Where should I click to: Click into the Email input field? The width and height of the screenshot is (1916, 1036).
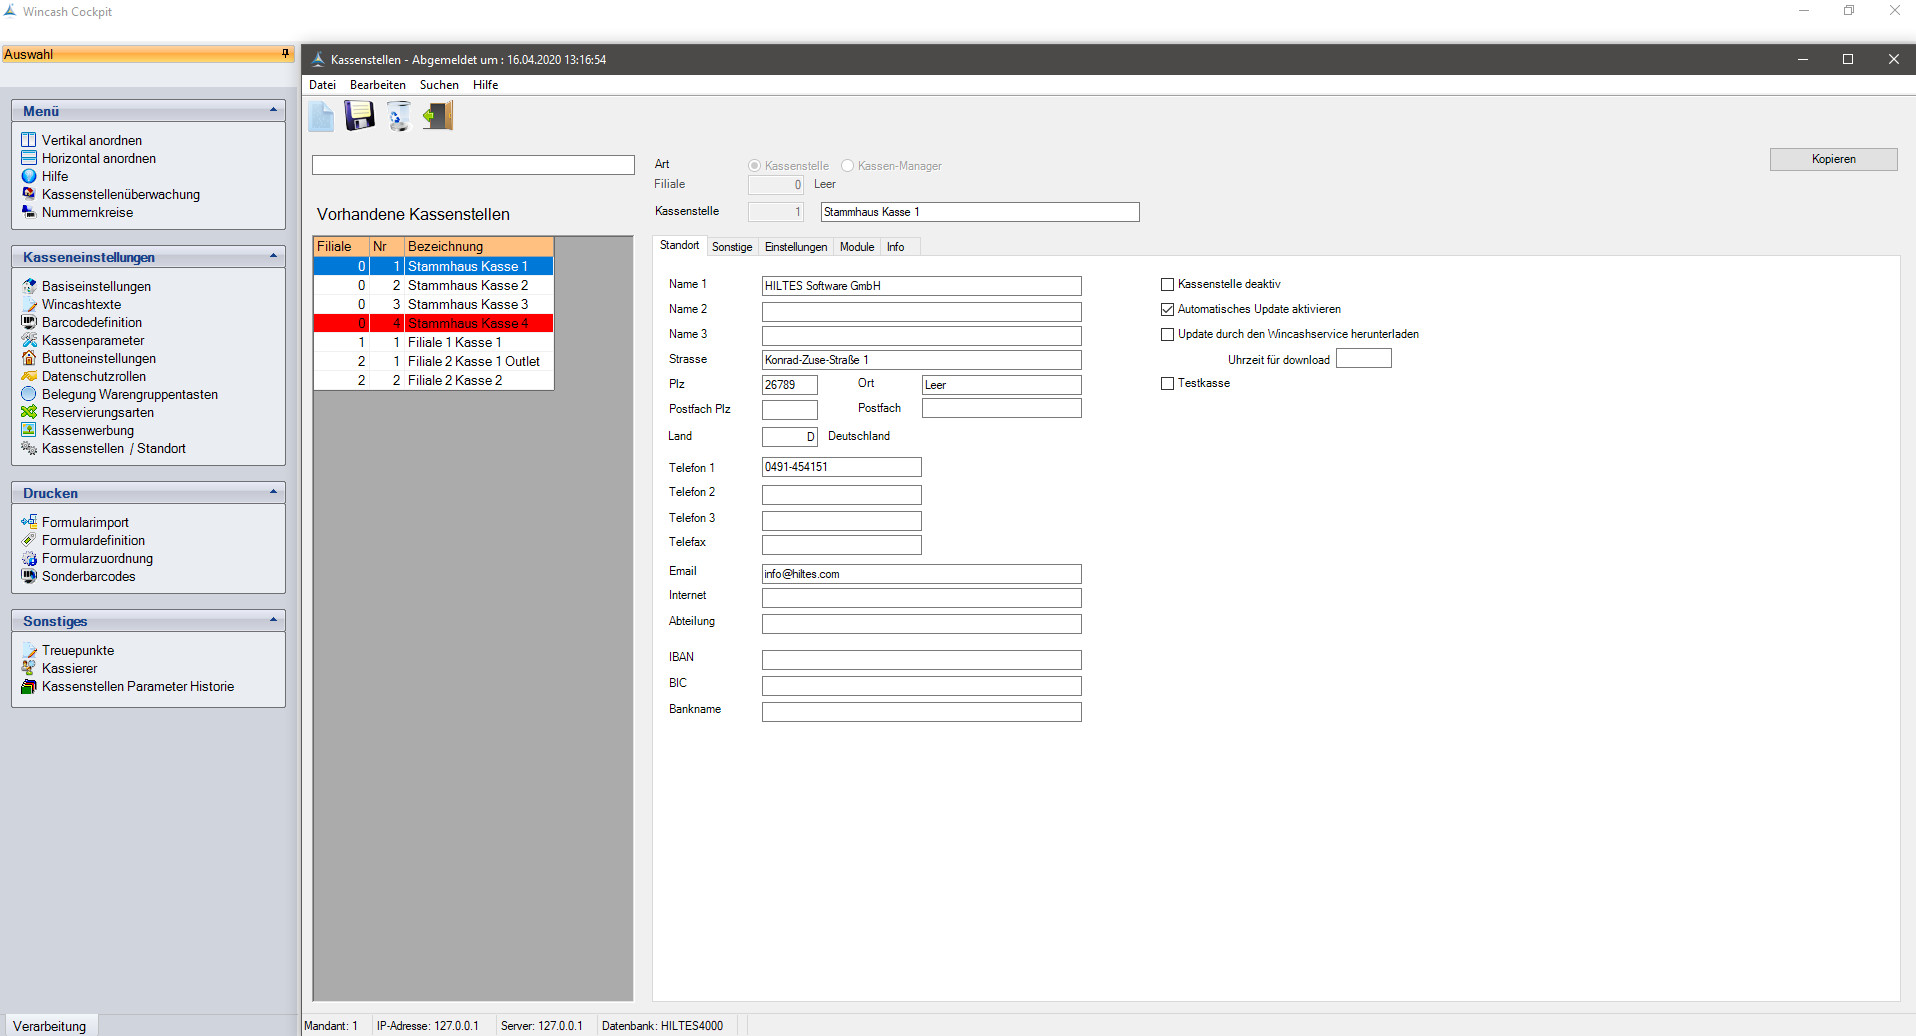(920, 574)
